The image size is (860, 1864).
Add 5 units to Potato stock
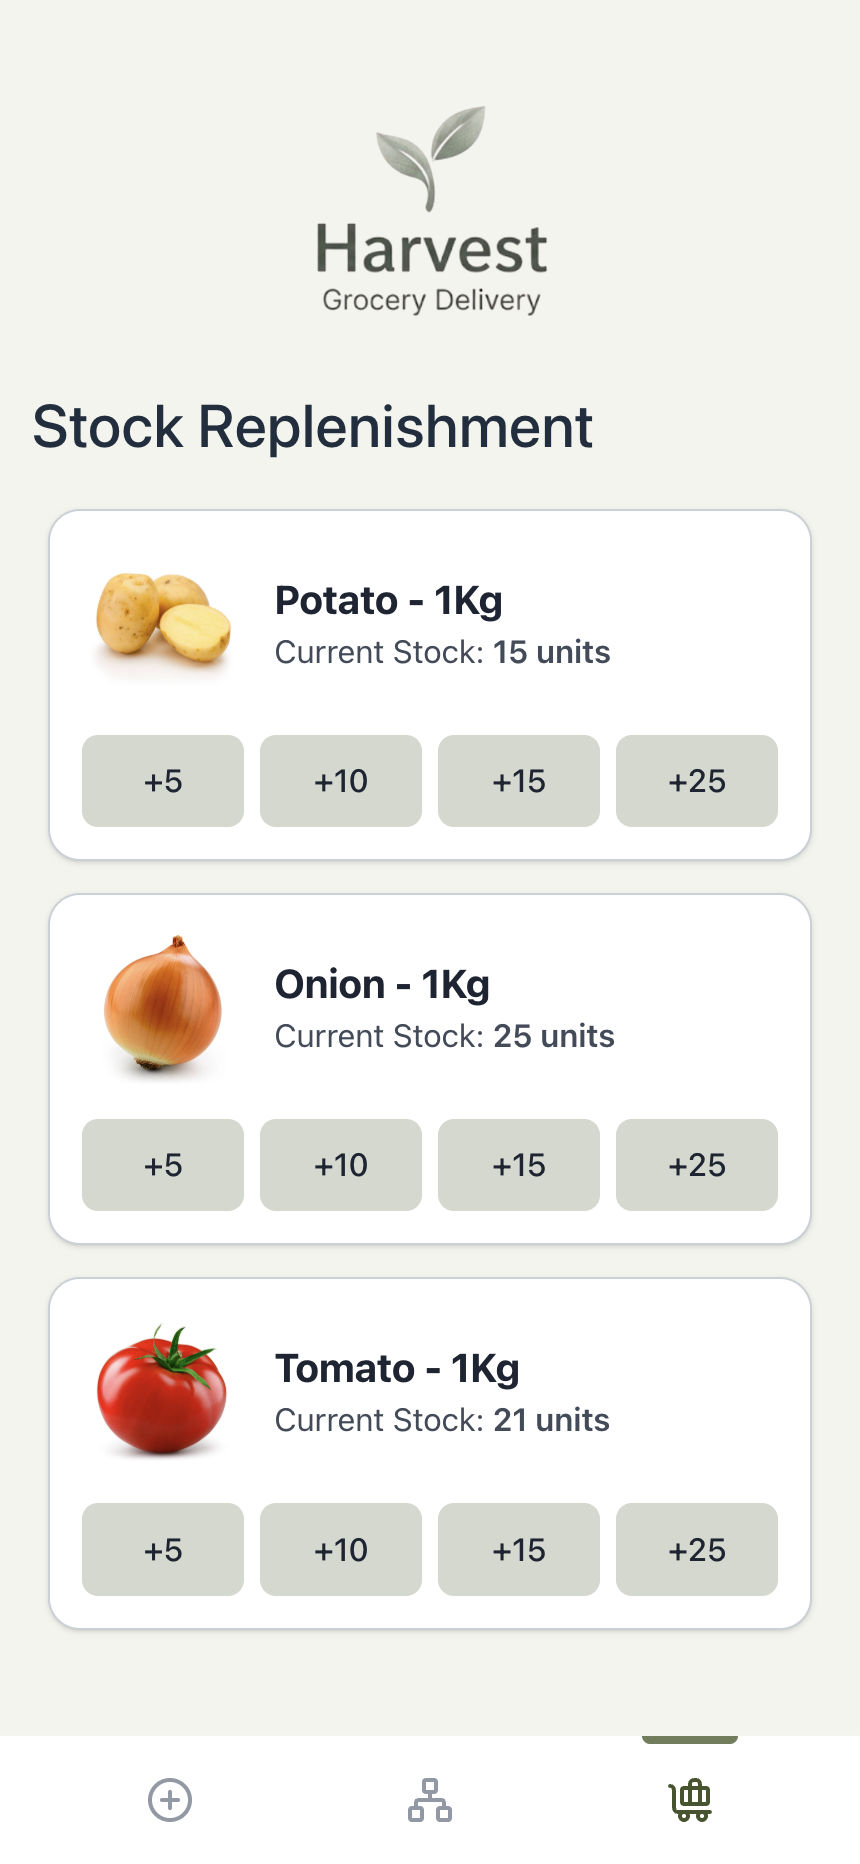pos(163,781)
